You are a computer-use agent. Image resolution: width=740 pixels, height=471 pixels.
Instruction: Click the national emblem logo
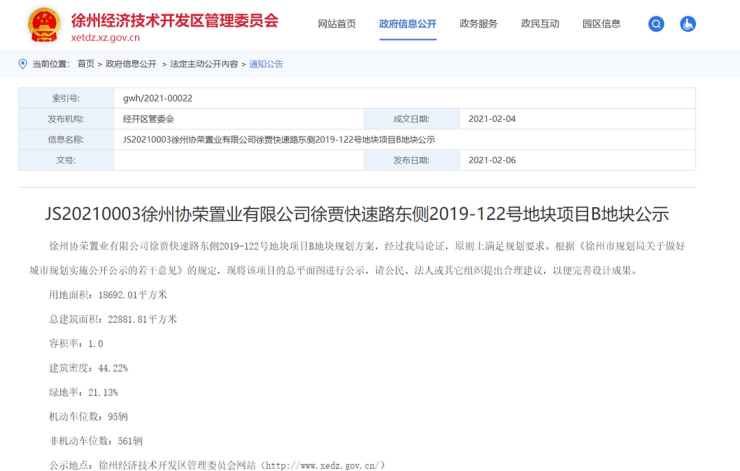click(x=44, y=25)
